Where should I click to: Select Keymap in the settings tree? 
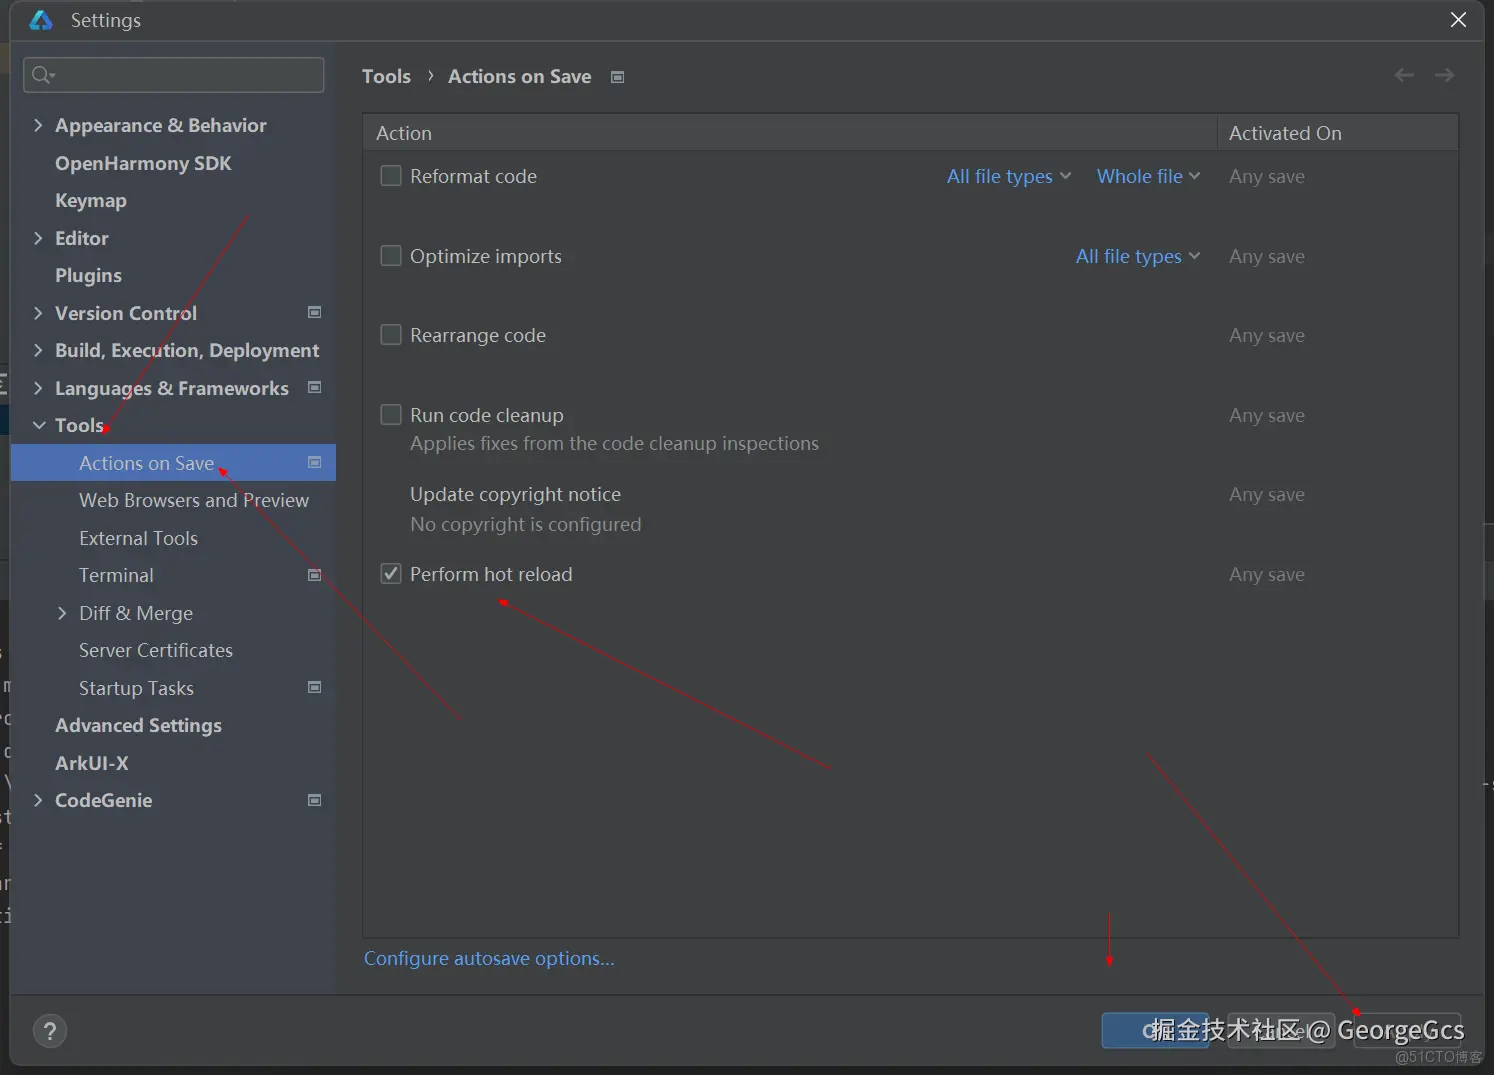tap(91, 201)
